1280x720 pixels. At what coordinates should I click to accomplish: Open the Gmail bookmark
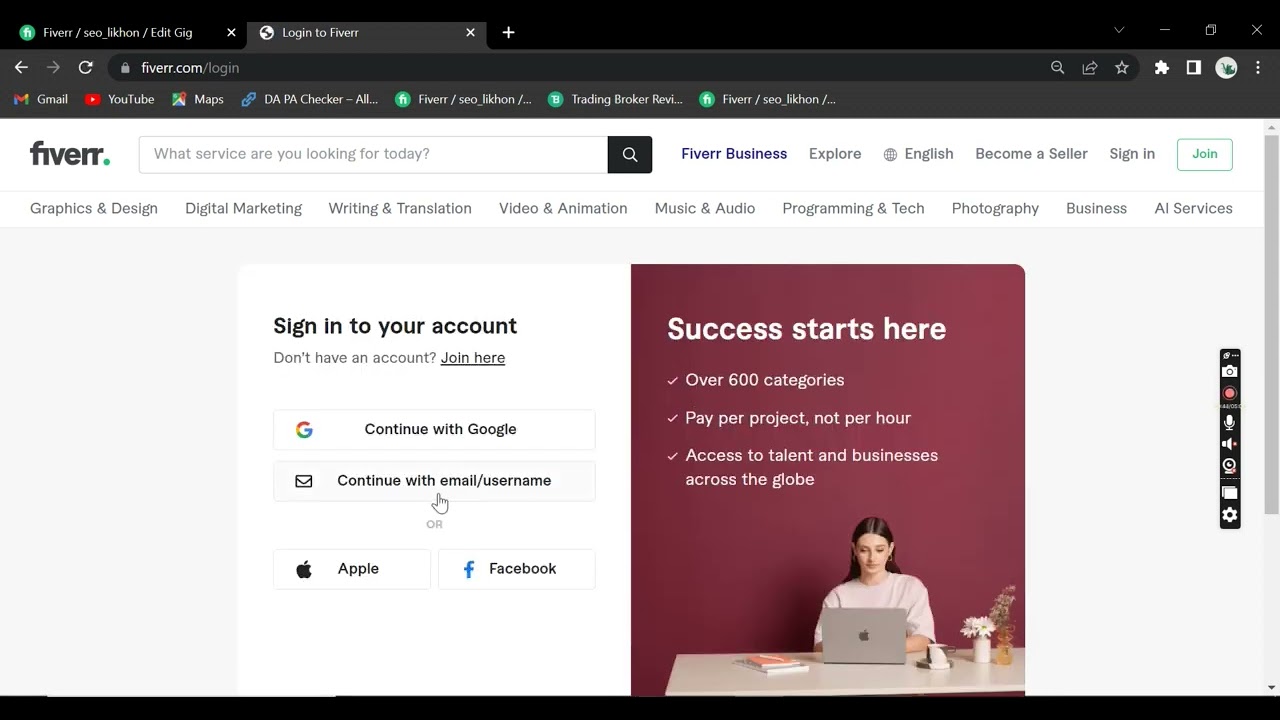[x=41, y=99]
